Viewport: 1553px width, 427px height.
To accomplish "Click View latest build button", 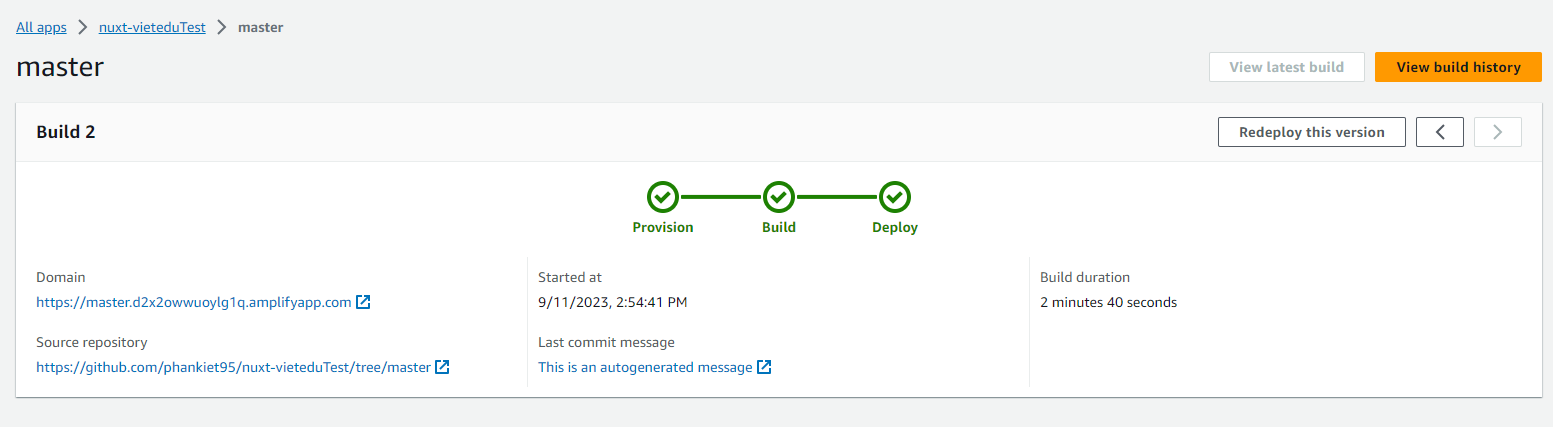I will (x=1286, y=67).
